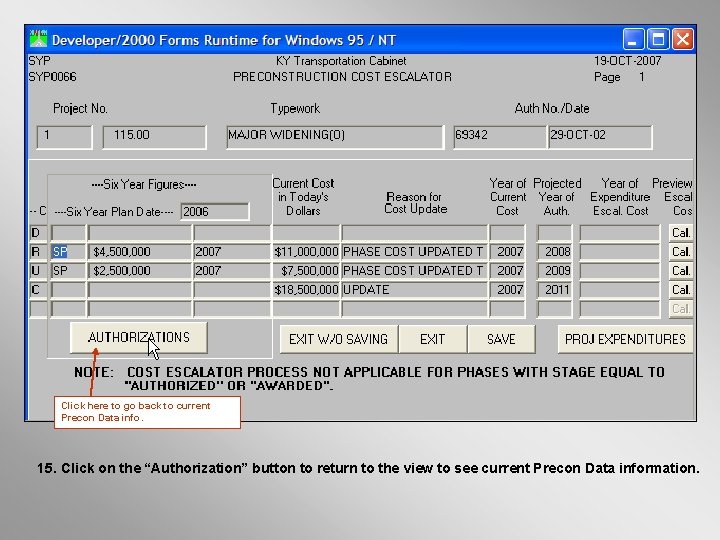Click Projected Year of Auth 2011
Viewport: 720px width, 540px height.
pyautogui.click(x=555, y=290)
